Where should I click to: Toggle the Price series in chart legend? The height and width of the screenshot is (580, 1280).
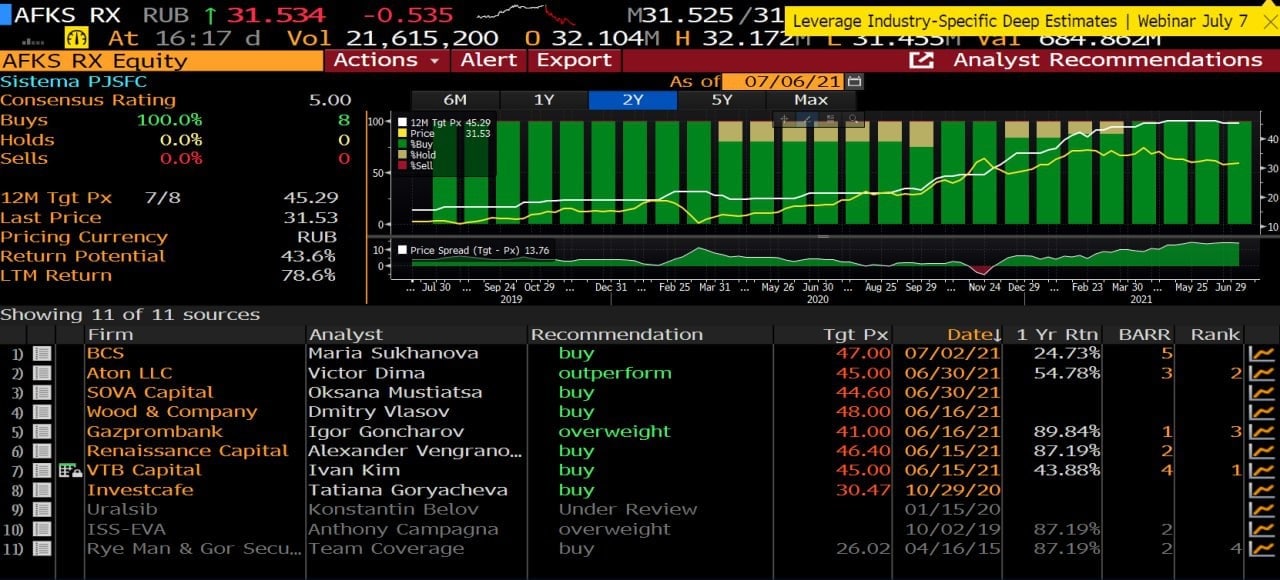pyautogui.click(x=444, y=133)
